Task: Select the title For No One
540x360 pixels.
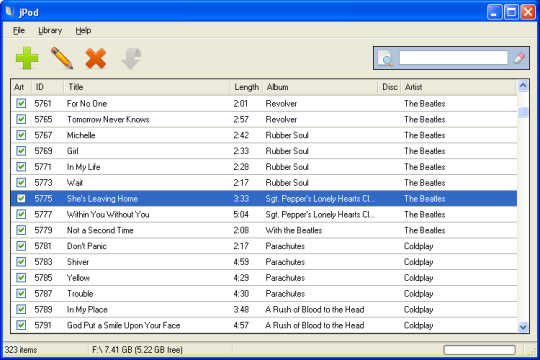Action: [x=87, y=103]
